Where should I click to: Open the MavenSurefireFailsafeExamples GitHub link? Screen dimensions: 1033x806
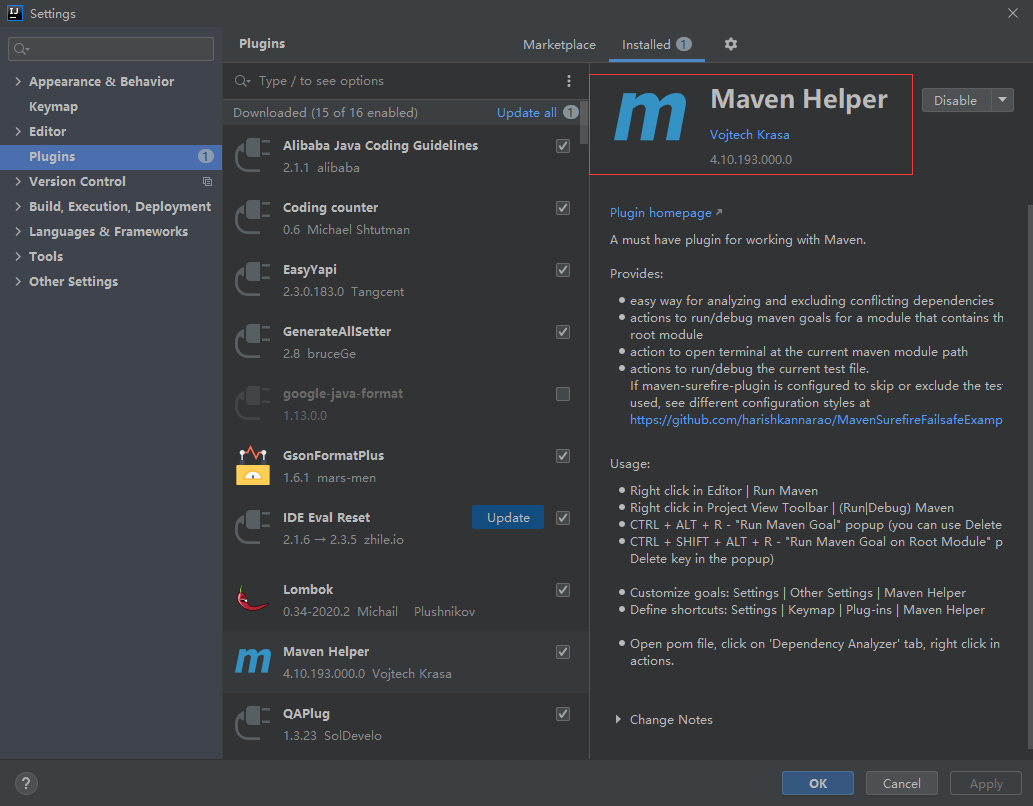pos(816,420)
